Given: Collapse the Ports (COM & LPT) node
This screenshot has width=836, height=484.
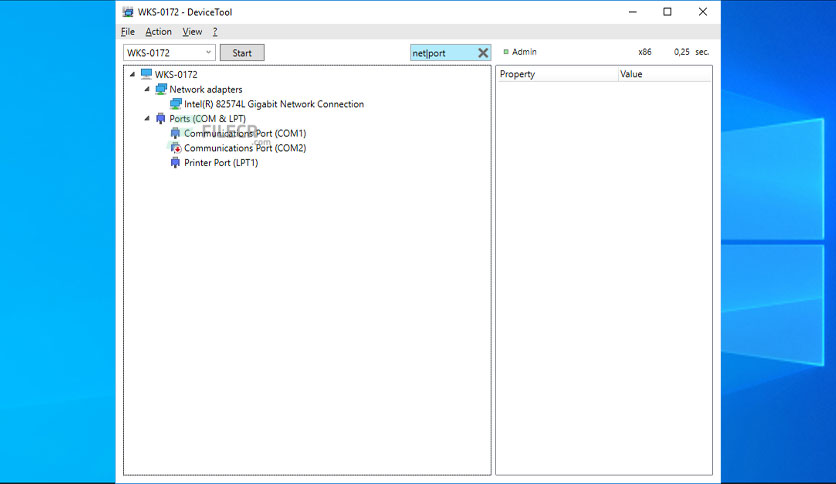Looking at the screenshot, I should pos(147,118).
